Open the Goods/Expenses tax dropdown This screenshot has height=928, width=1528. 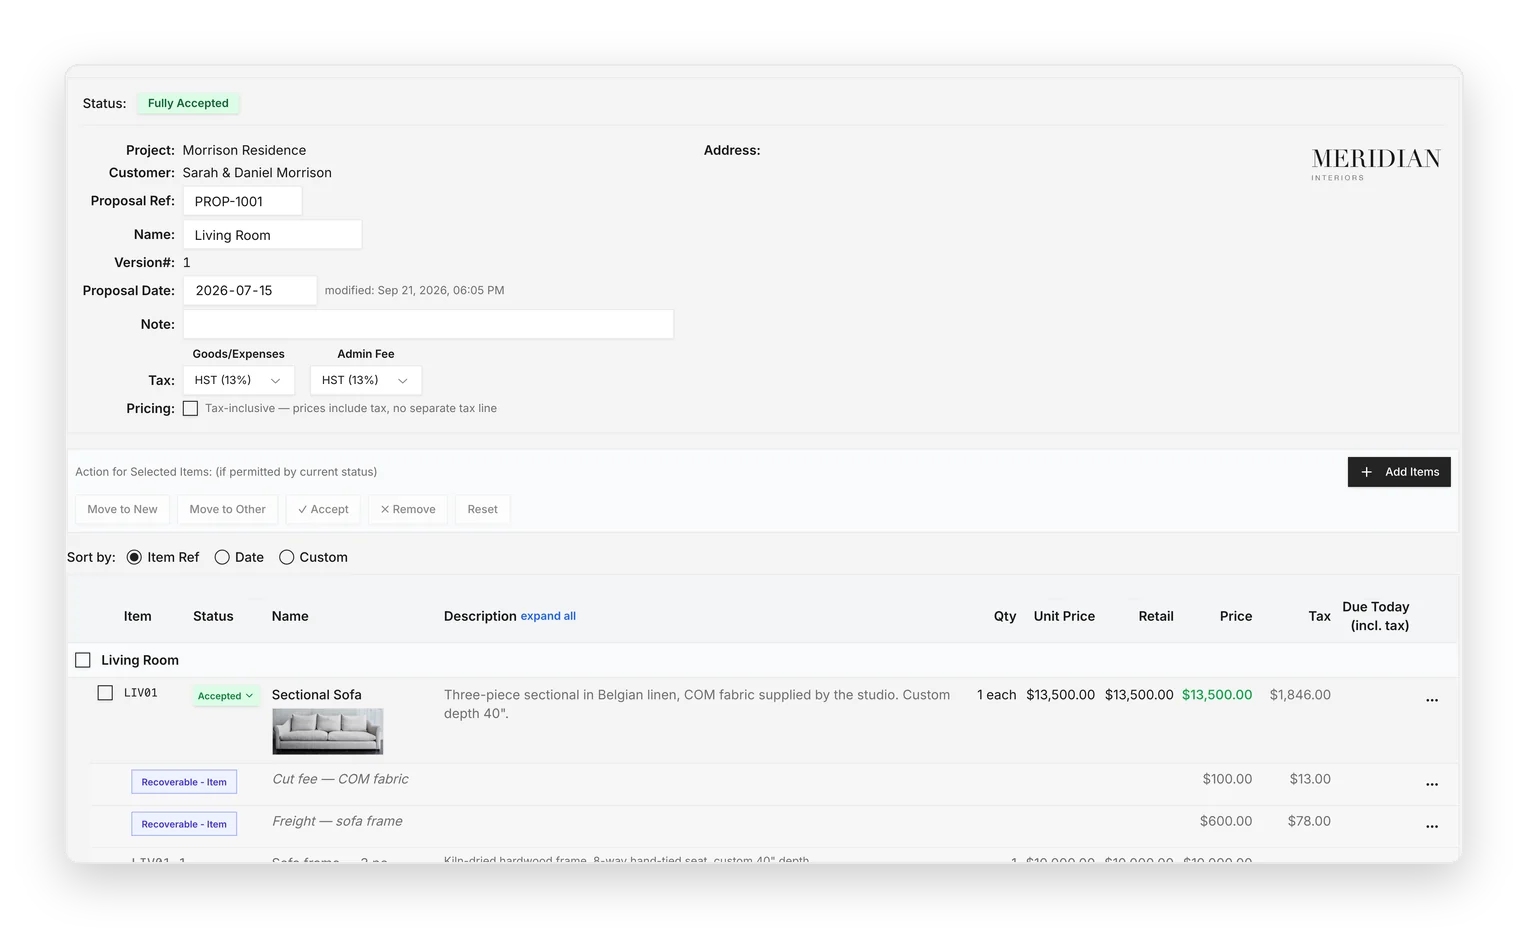tap(238, 380)
